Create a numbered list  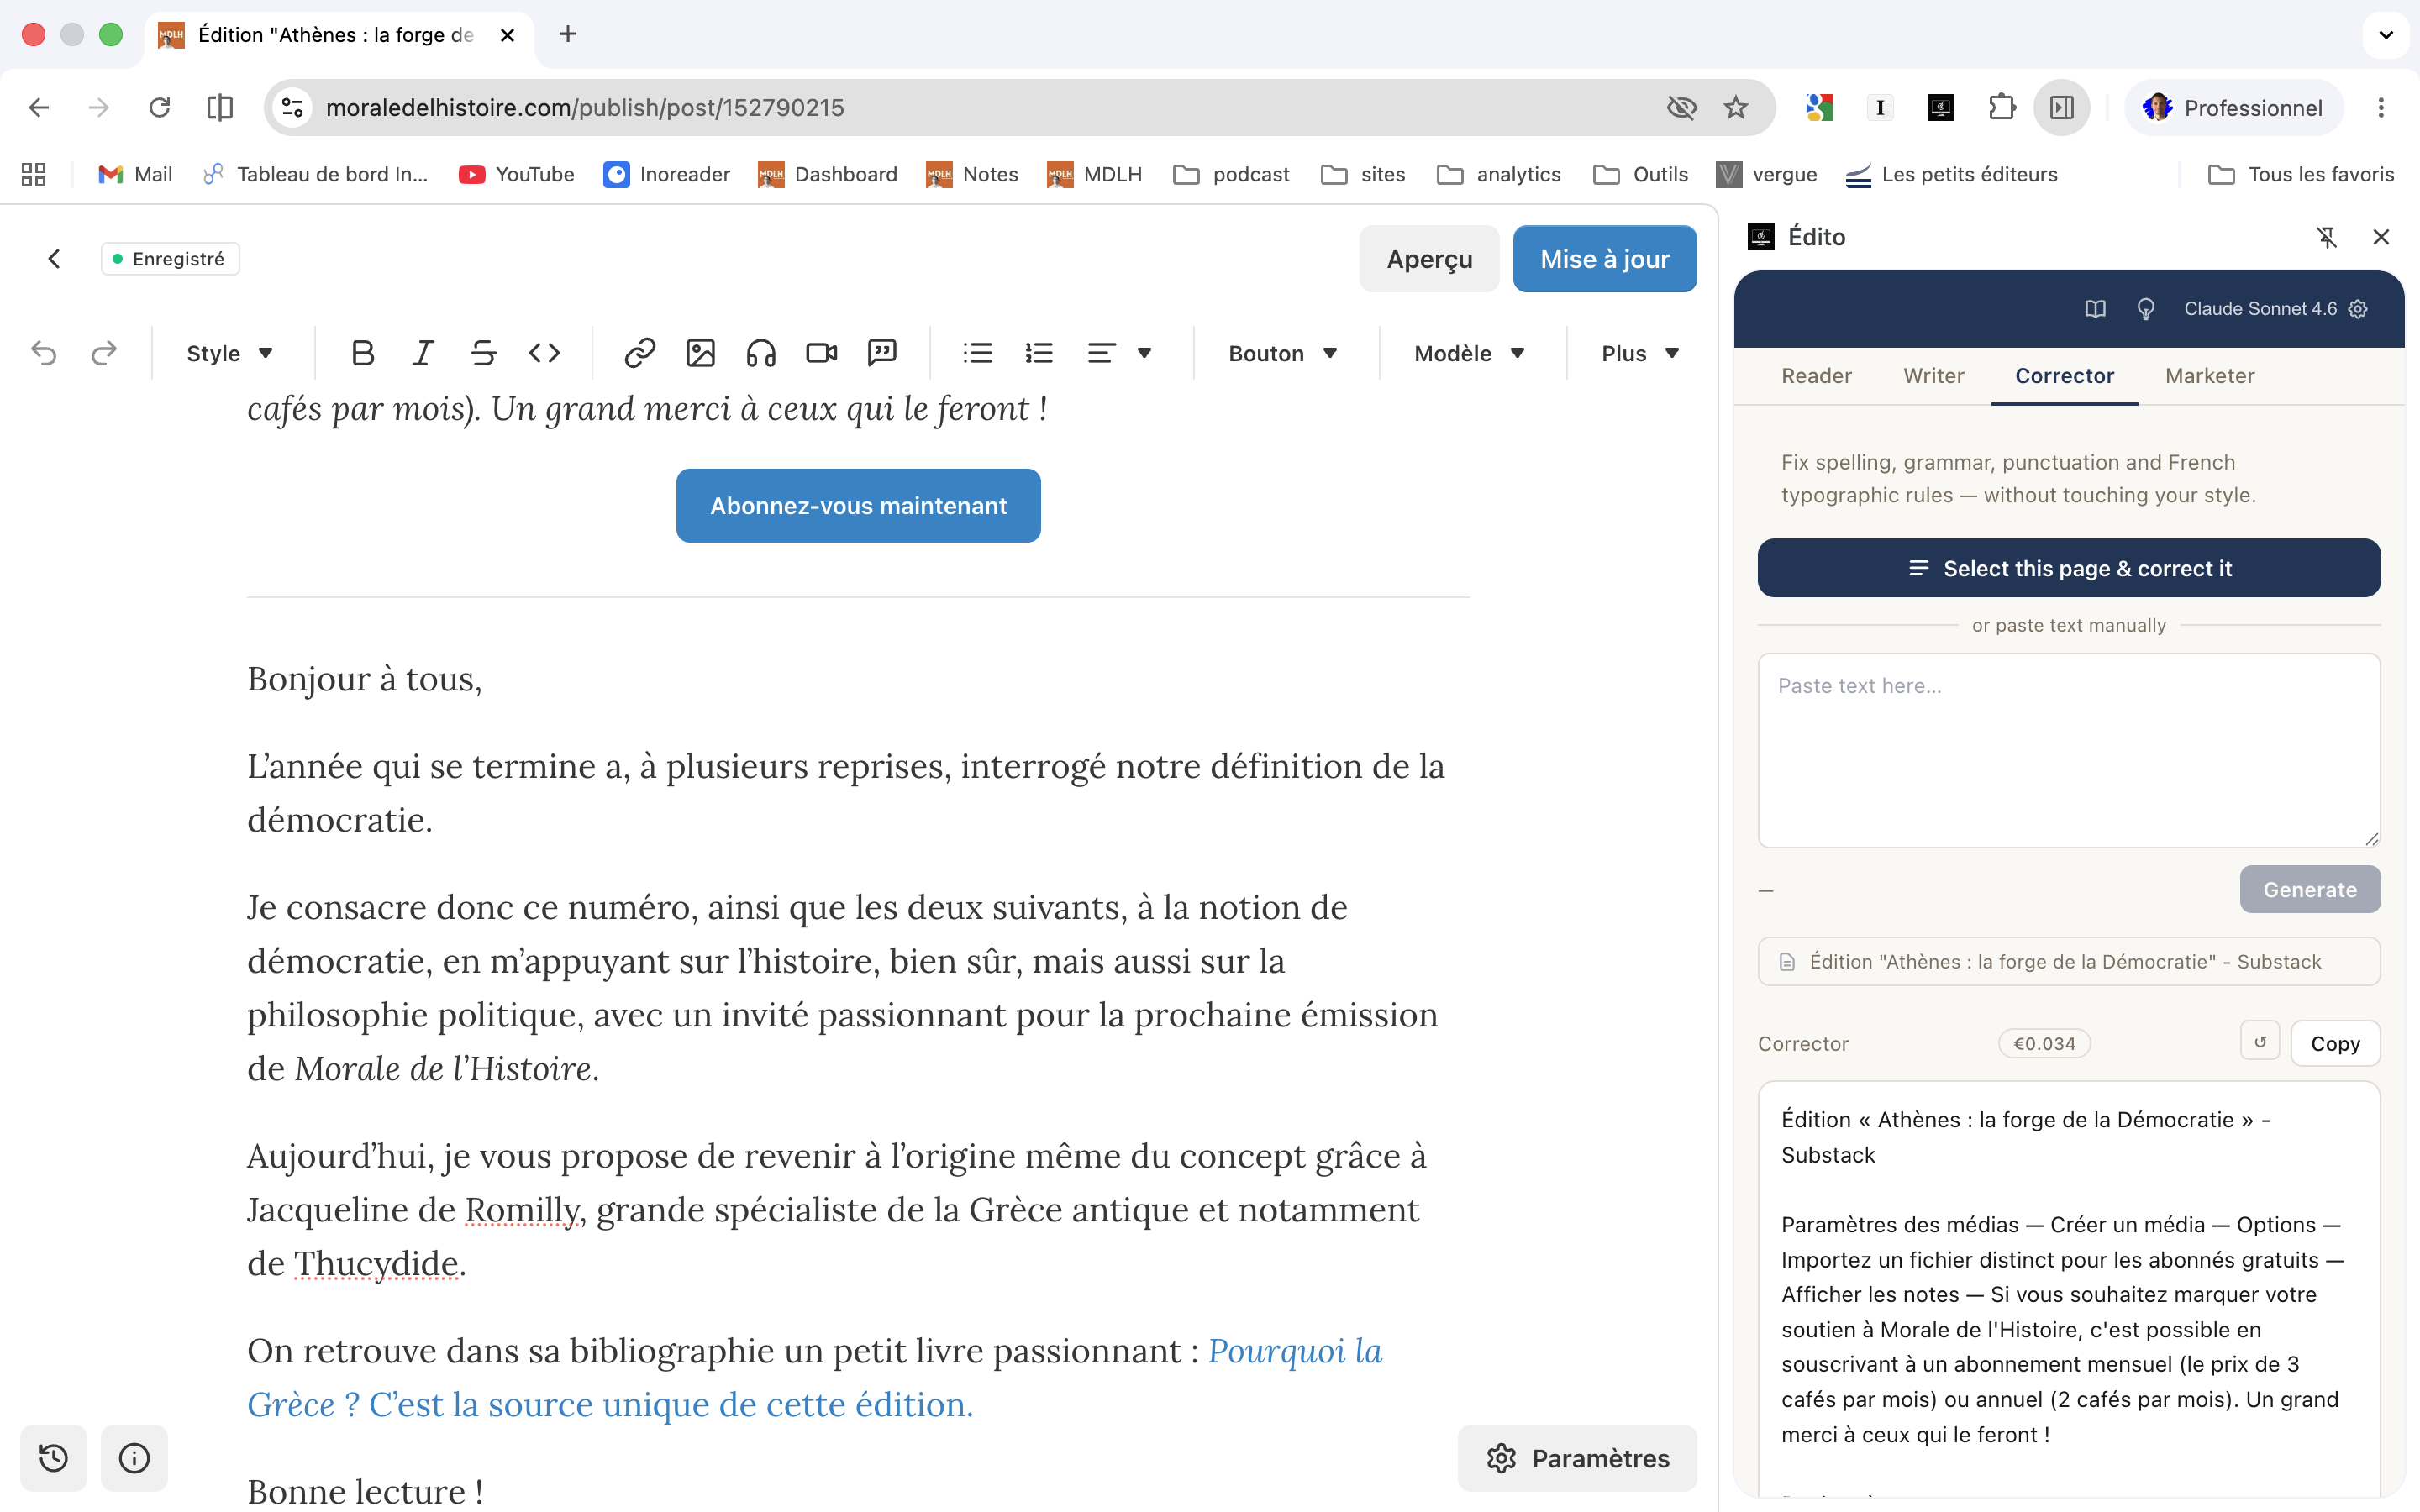point(1039,353)
